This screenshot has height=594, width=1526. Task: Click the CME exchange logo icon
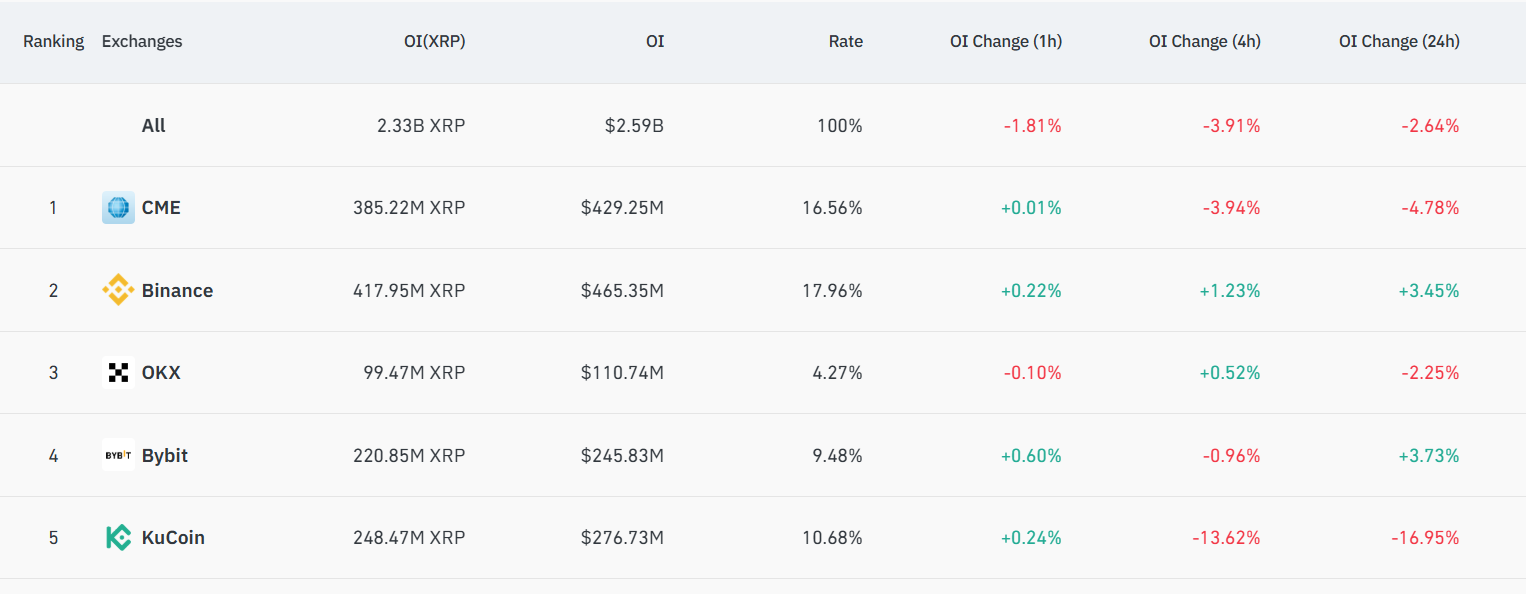(x=118, y=208)
